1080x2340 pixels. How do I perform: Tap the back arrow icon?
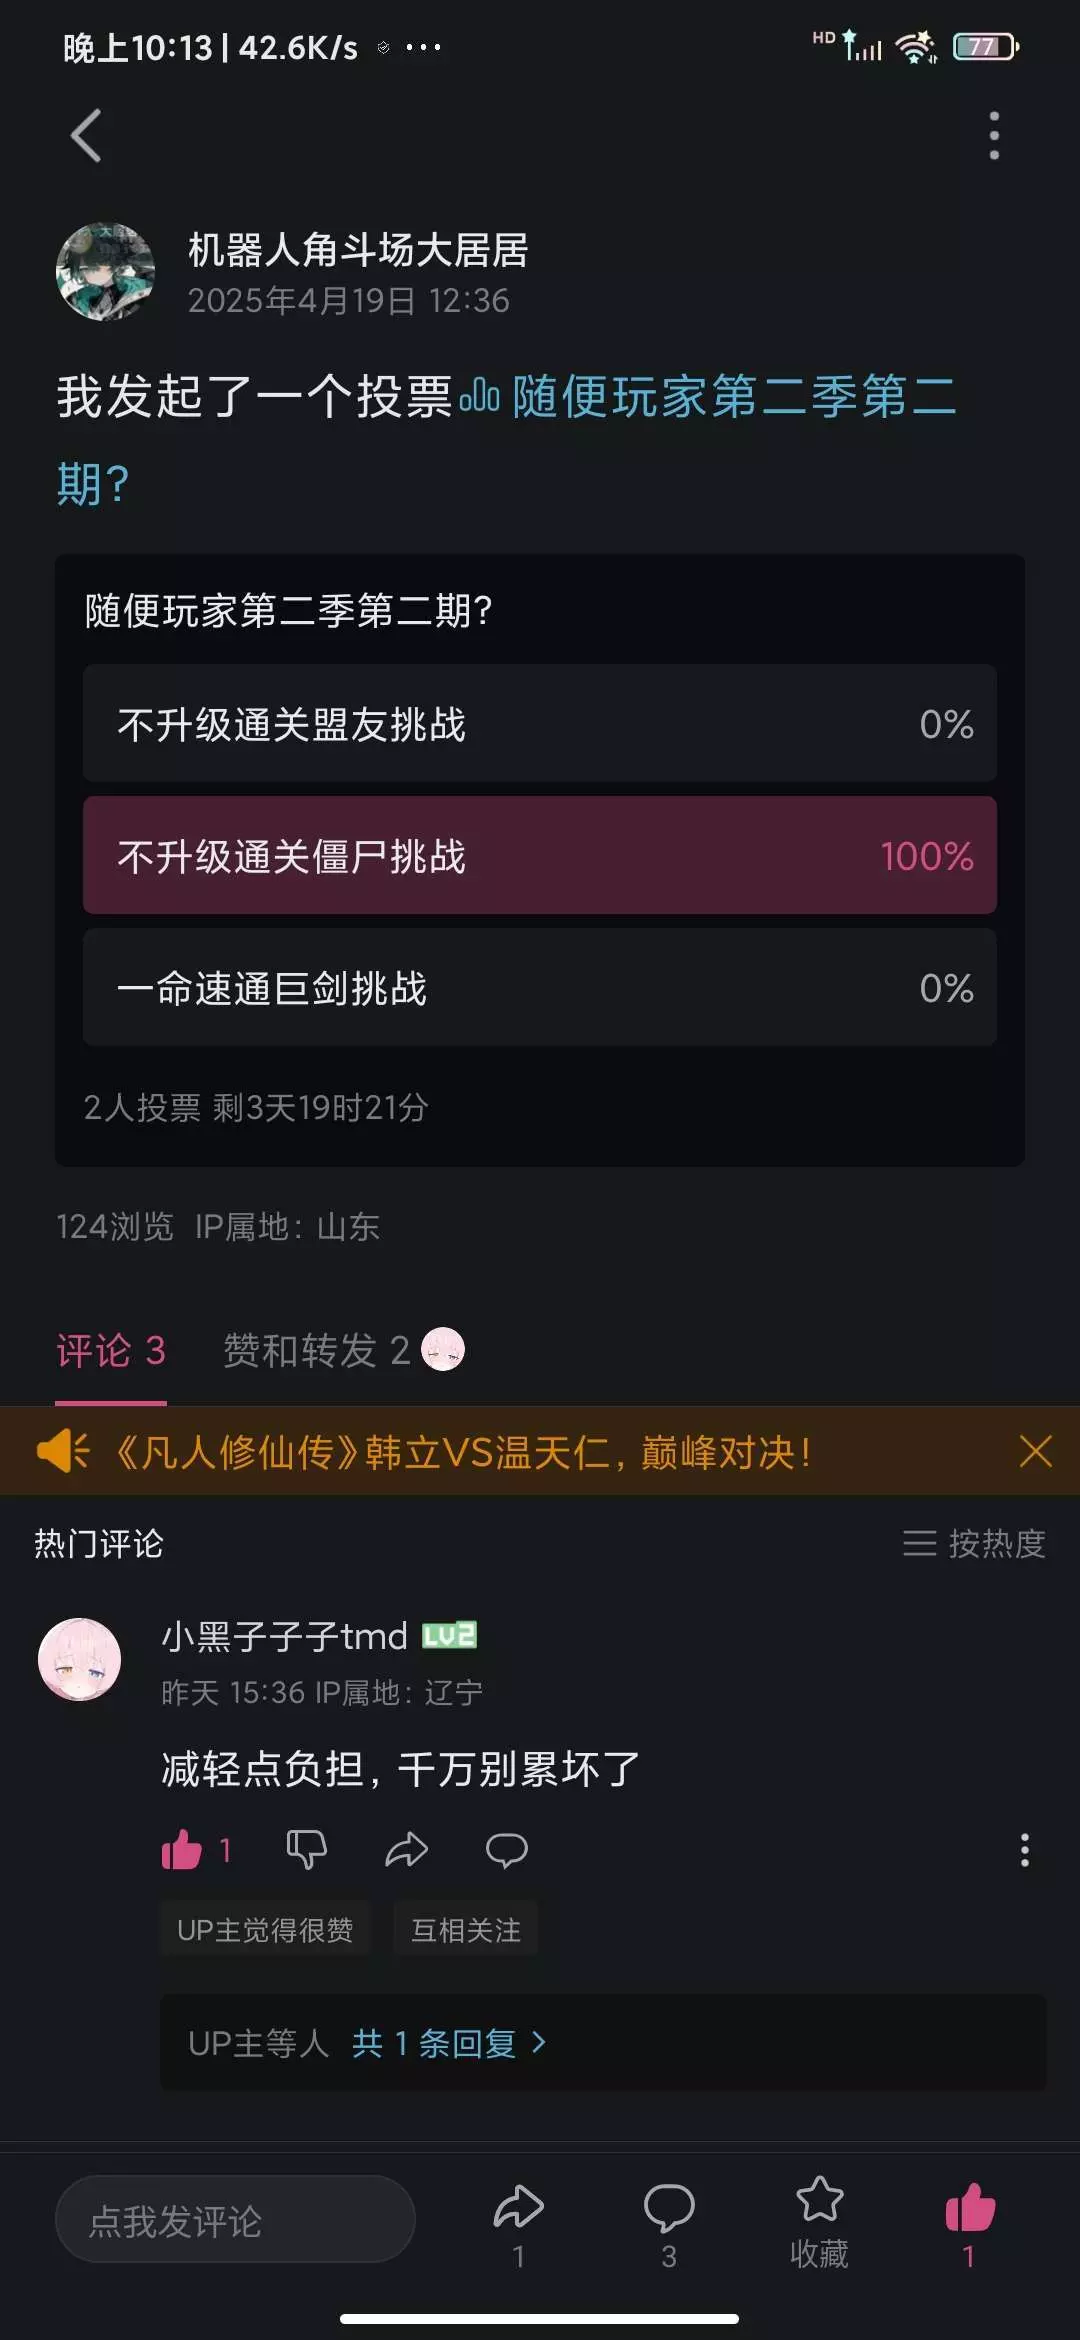pos(87,135)
